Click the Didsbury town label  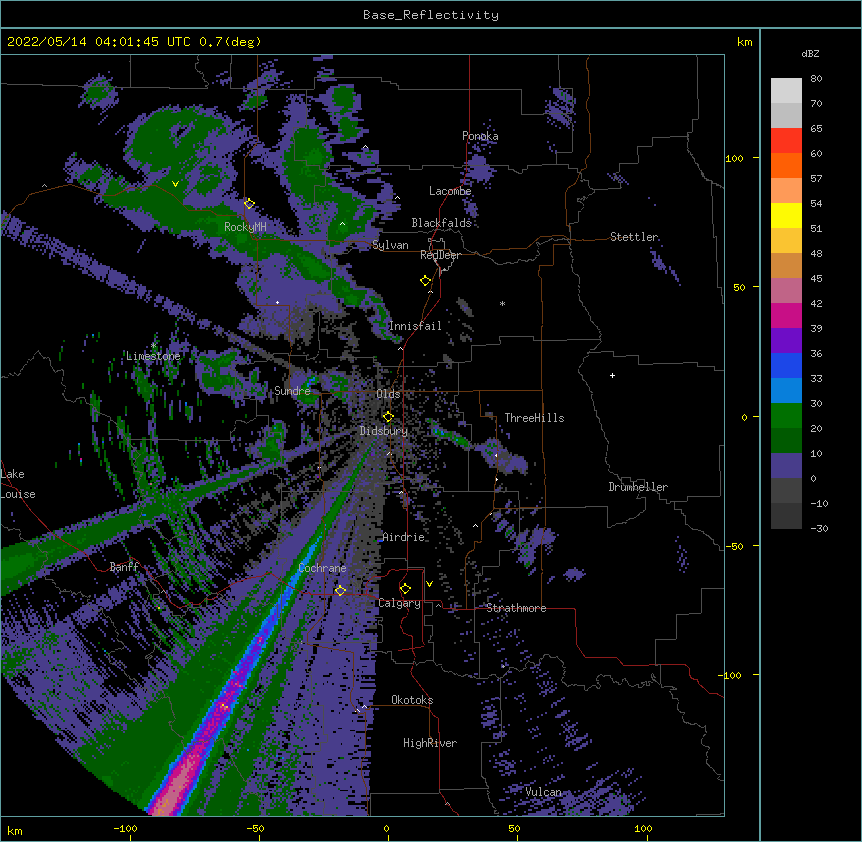tap(384, 431)
